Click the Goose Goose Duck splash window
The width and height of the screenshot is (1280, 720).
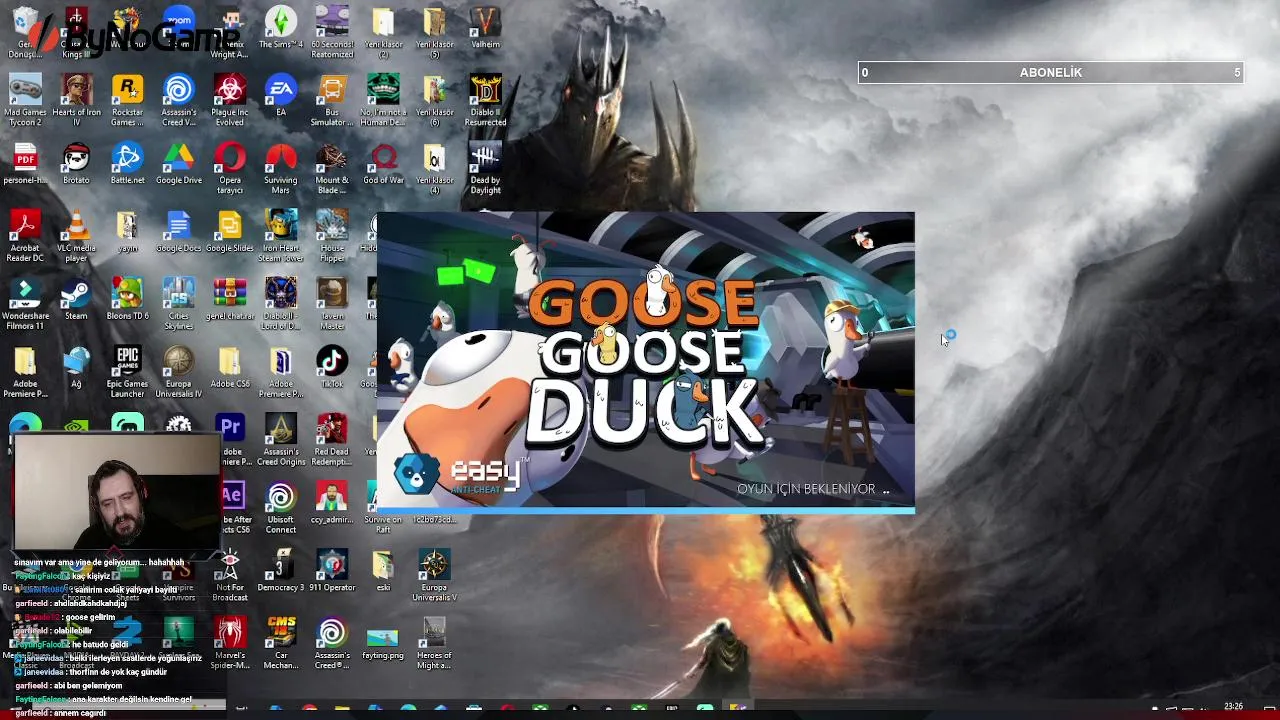645,362
